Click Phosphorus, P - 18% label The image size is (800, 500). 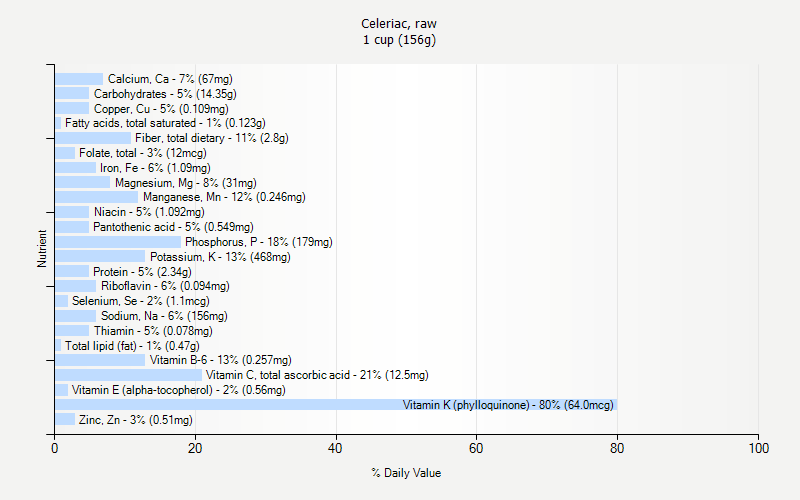coord(259,242)
